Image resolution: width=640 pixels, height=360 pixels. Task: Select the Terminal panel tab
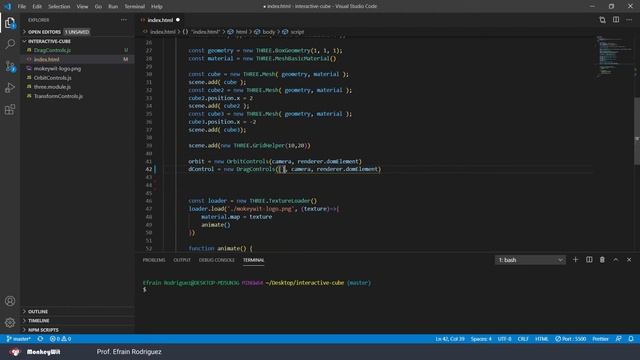(253, 260)
